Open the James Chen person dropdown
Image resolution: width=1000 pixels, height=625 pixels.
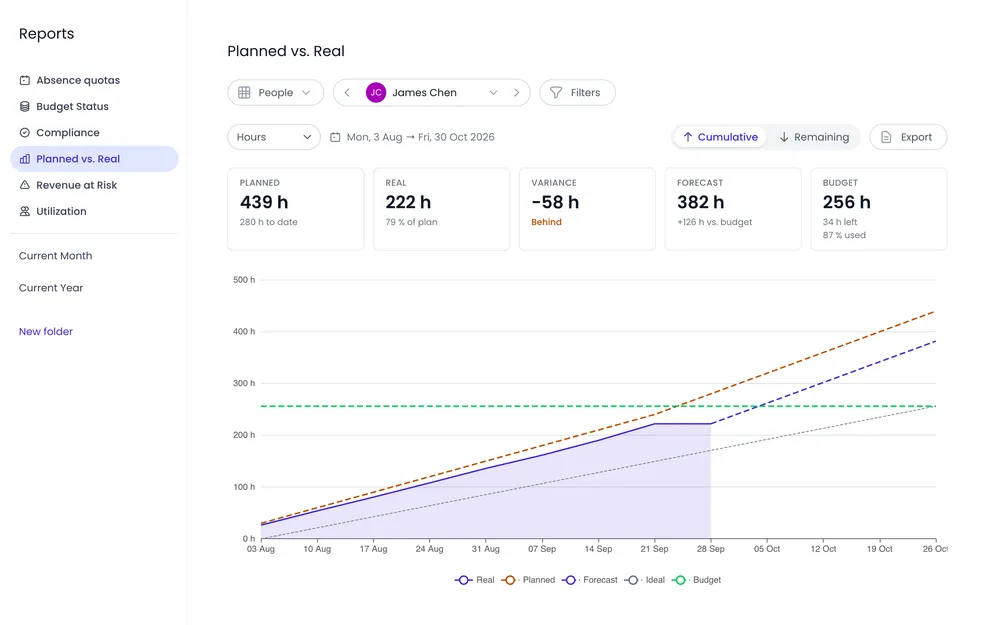tap(432, 92)
